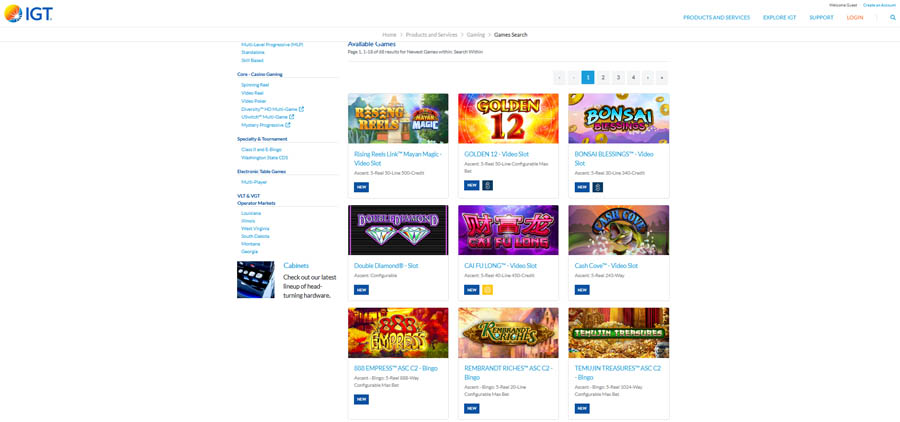Click the yellow icon beside CAI FU LONG's NEW badge

pos(487,290)
